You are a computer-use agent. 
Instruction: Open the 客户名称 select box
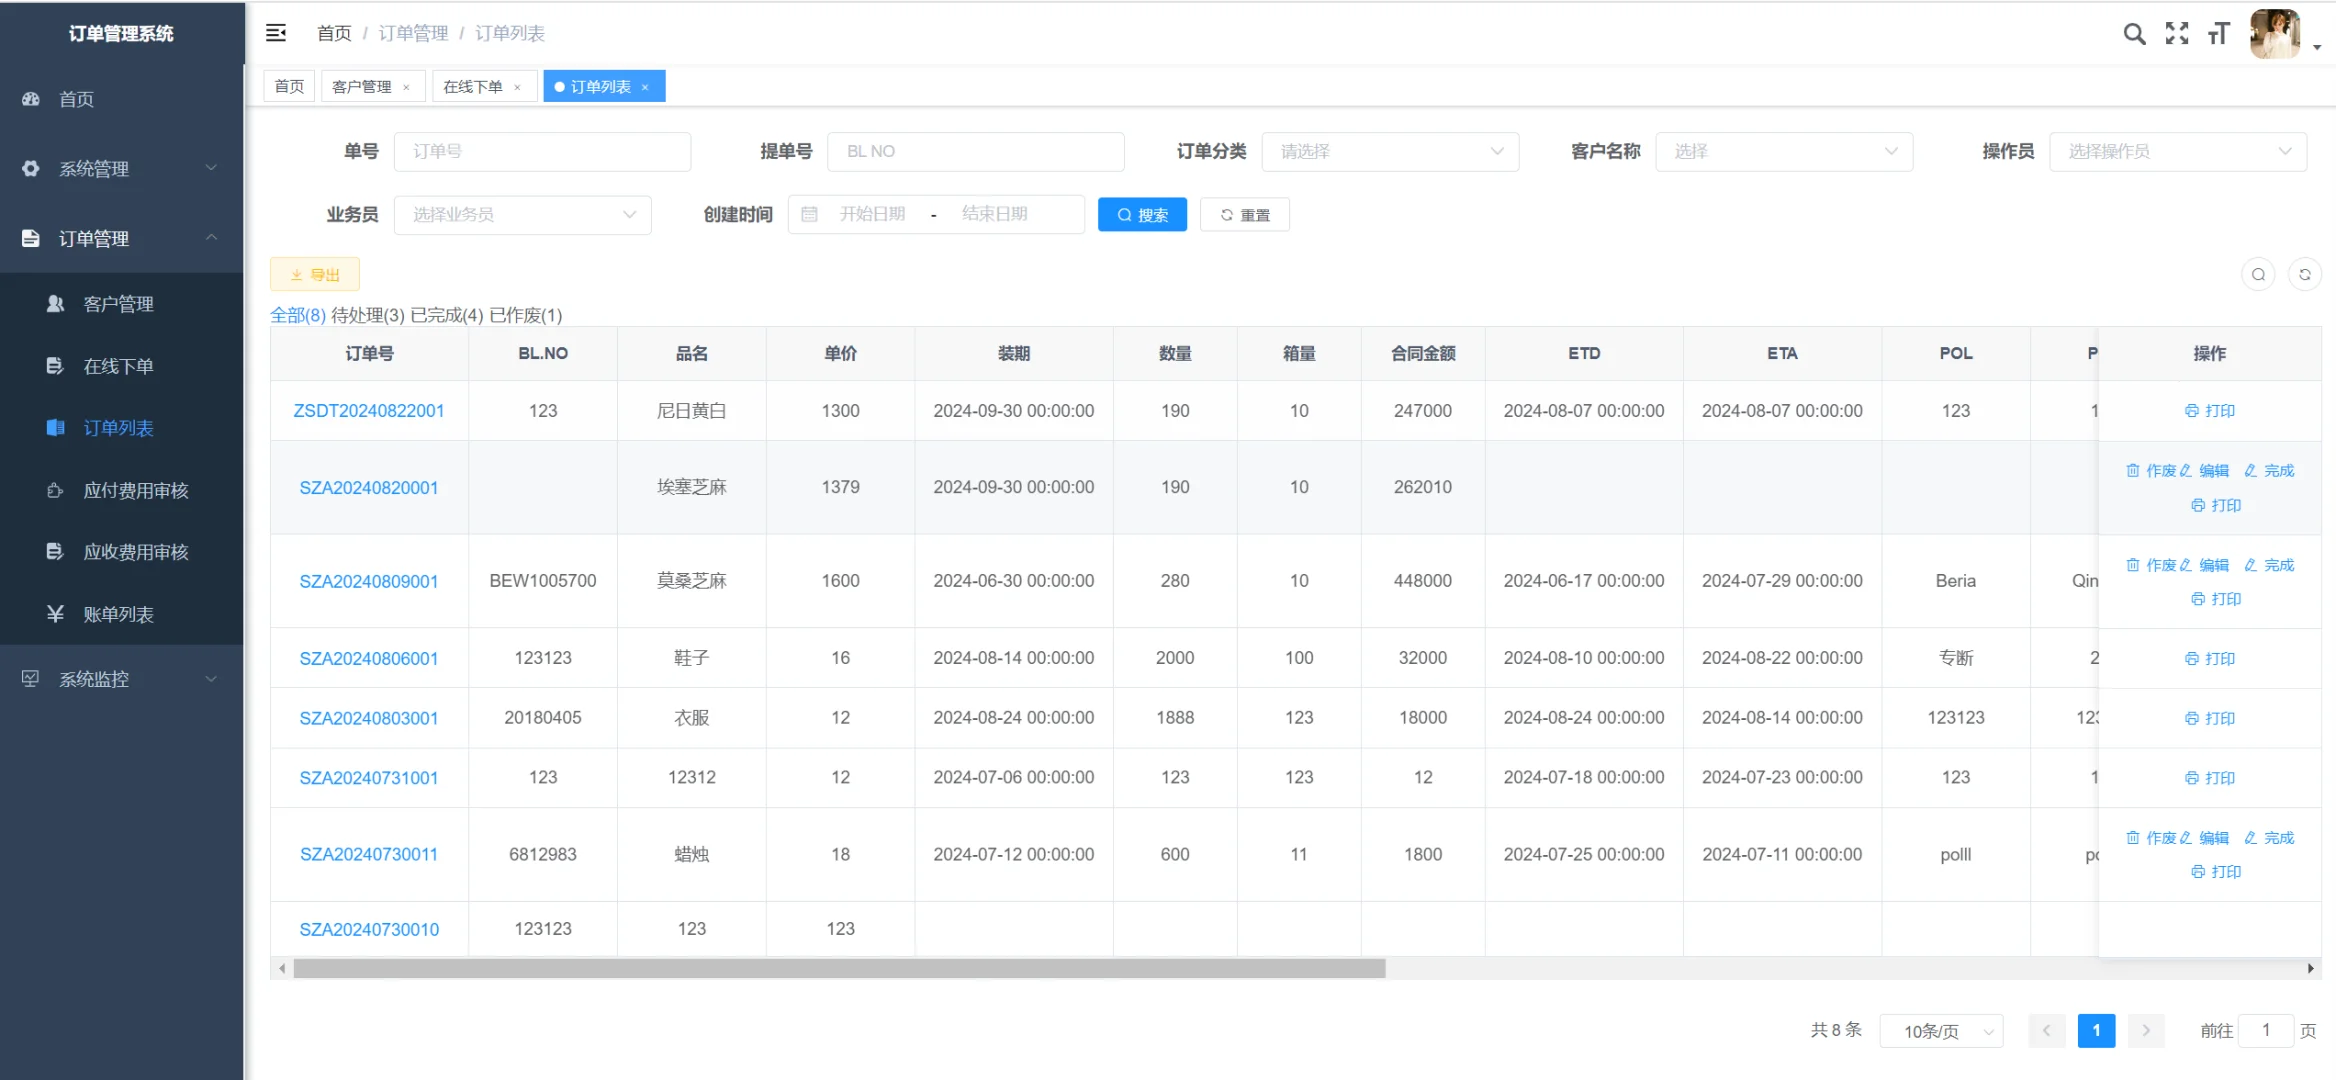[1784, 151]
